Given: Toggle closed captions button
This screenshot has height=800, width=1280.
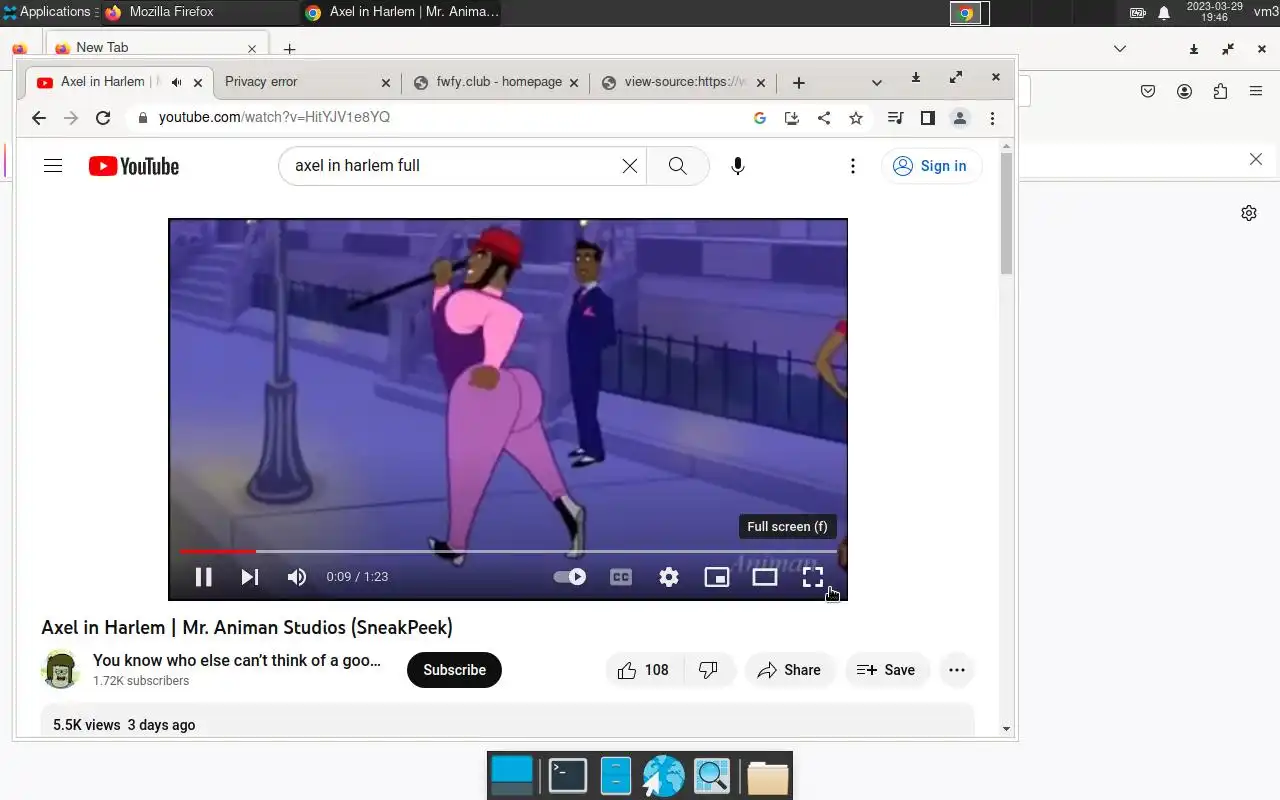Looking at the screenshot, I should click(x=621, y=577).
